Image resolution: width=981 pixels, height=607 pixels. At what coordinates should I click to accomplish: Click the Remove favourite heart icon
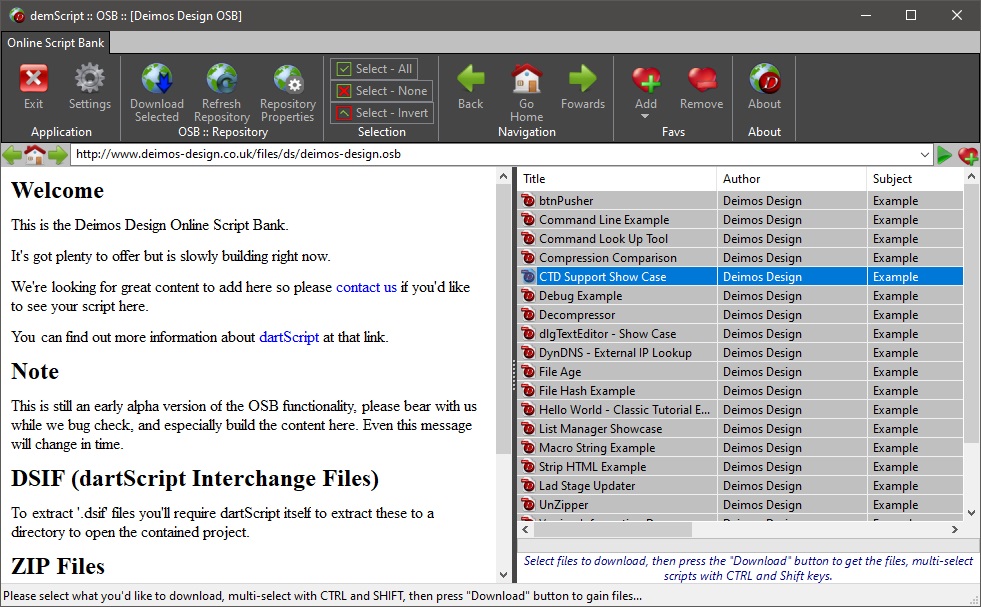point(702,79)
